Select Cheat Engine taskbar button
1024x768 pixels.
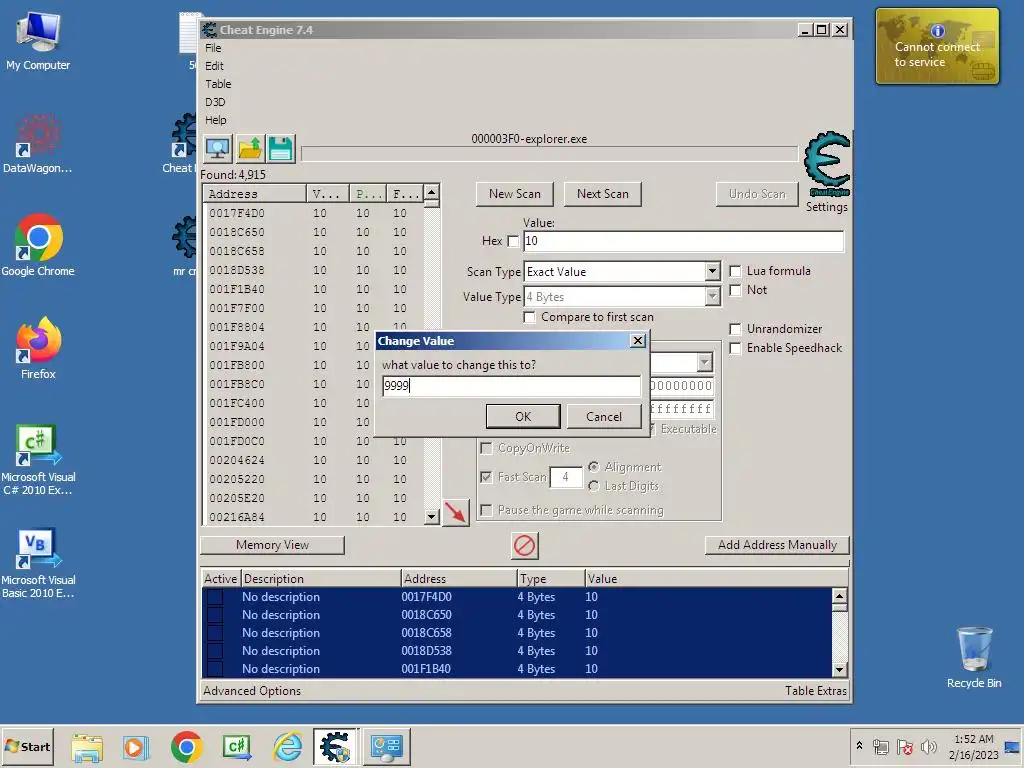click(335, 747)
